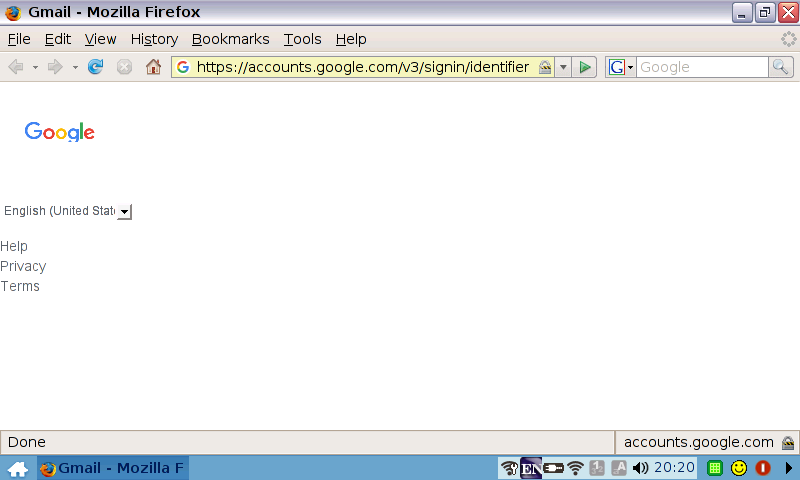This screenshot has width=800, height=480.
Task: Open the wireless settings wrench tray icon
Action: click(x=509, y=468)
